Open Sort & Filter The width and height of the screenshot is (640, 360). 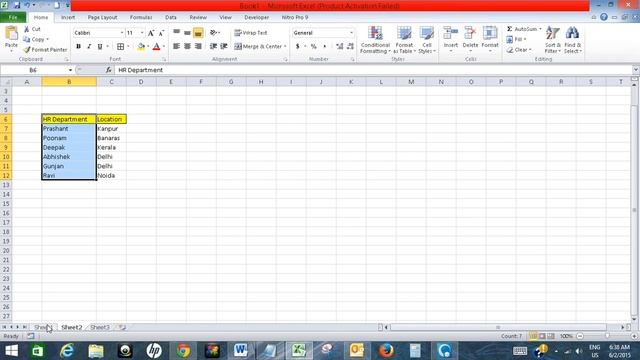553,40
